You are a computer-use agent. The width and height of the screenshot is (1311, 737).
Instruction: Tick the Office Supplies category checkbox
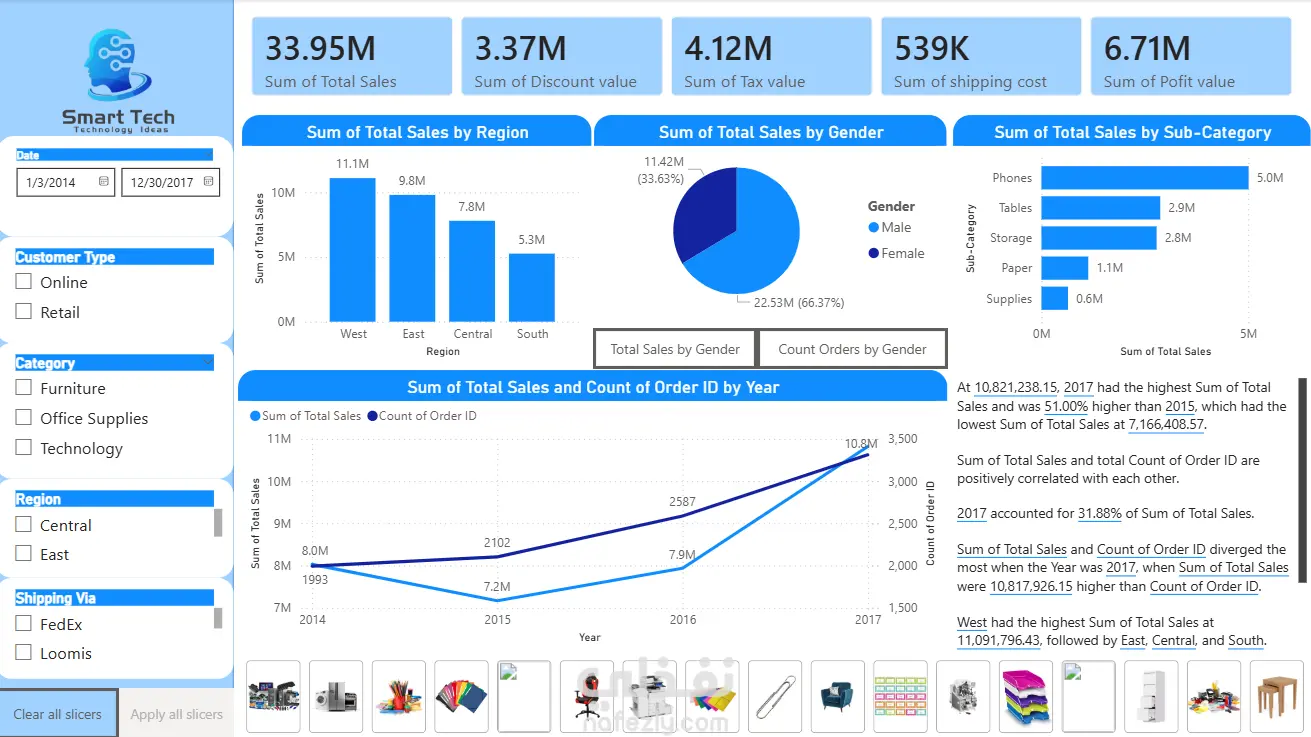(x=24, y=418)
